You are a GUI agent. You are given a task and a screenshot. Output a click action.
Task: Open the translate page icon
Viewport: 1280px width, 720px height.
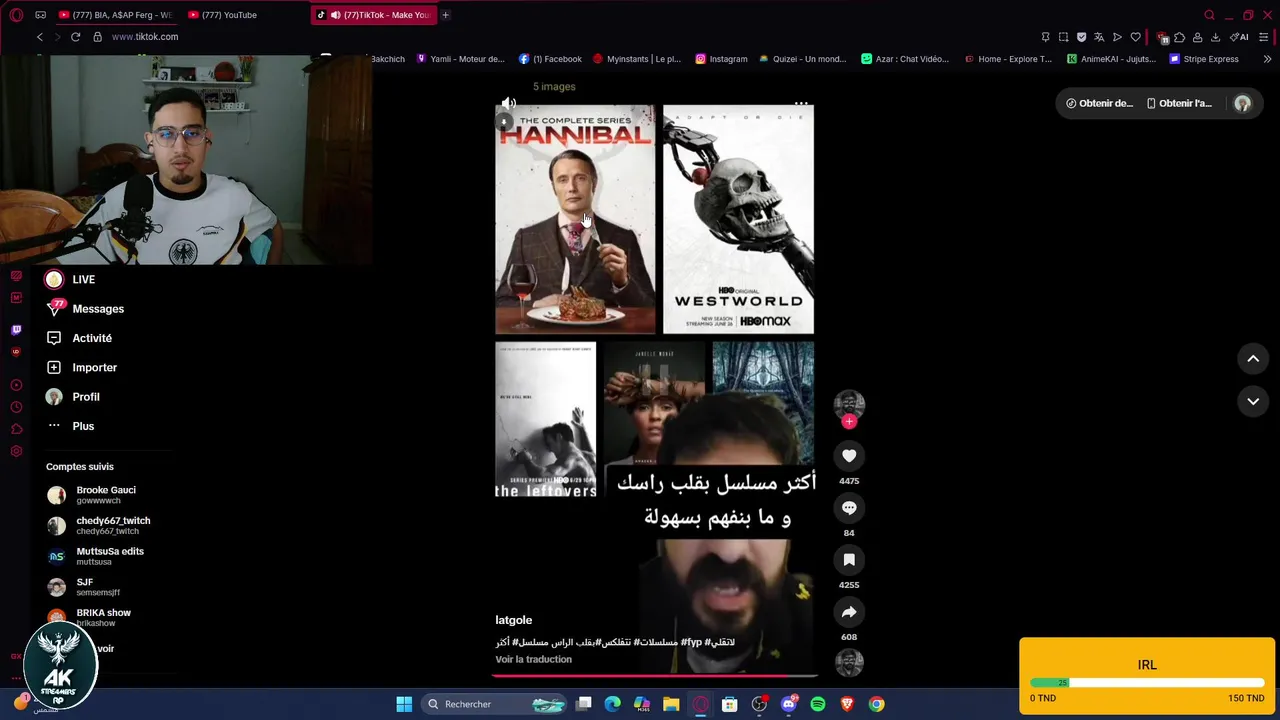tap(1099, 37)
